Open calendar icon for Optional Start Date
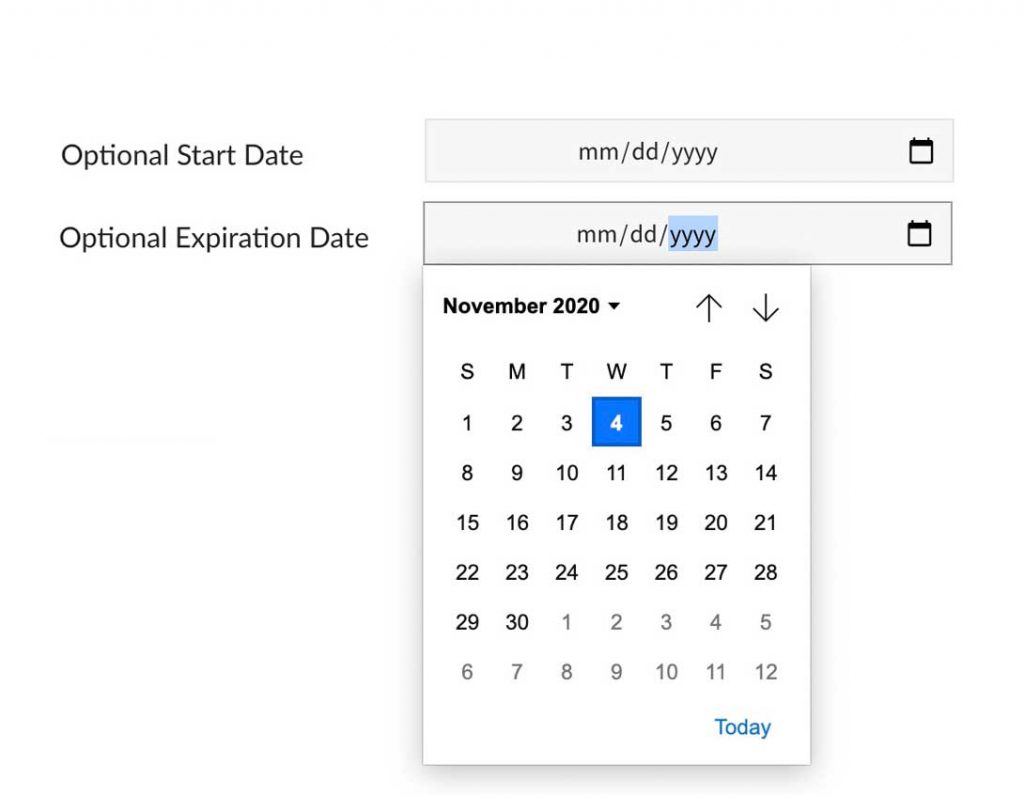Image resolution: width=1024 pixels, height=812 pixels. coord(921,151)
